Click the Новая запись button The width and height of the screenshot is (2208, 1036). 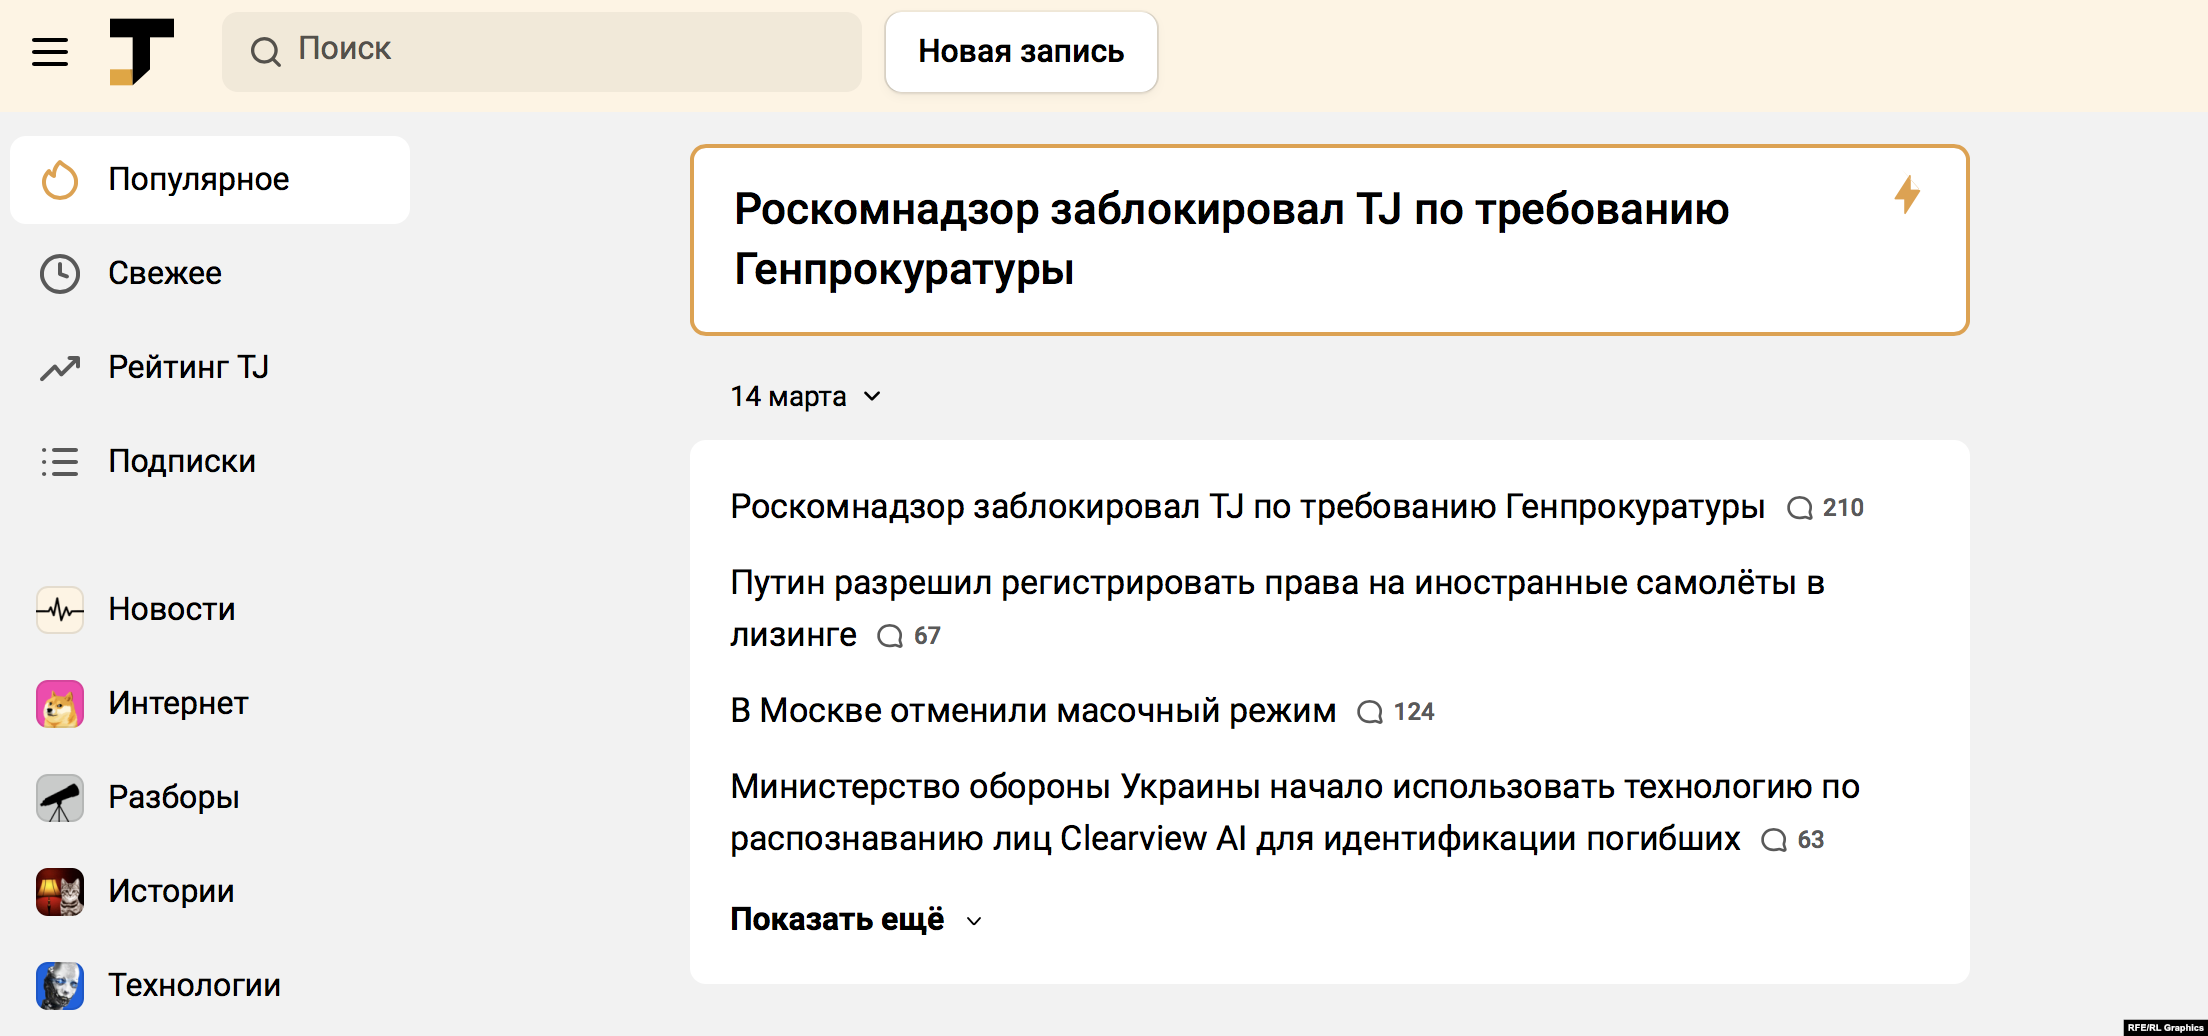(1021, 52)
